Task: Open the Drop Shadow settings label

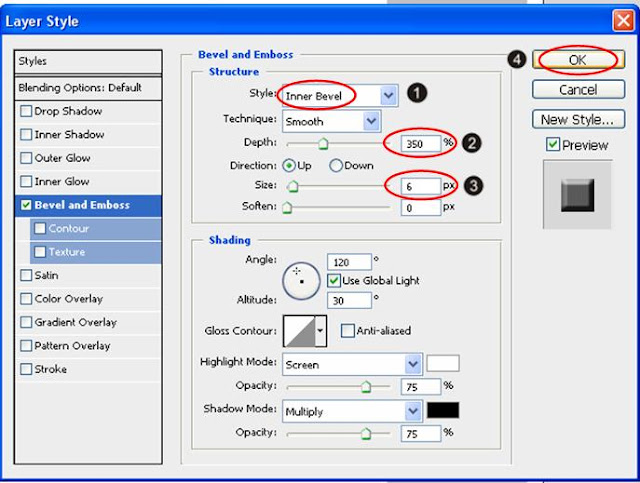Action: pyautogui.click(x=68, y=111)
